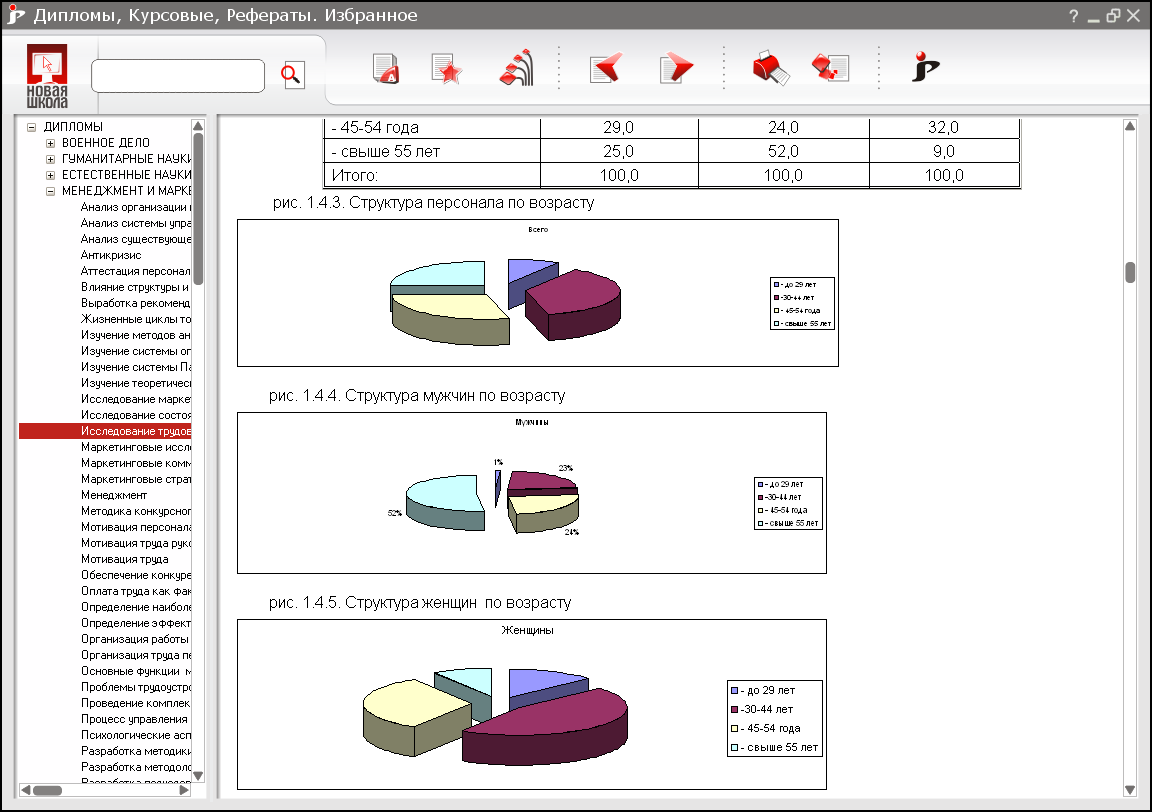
Task: Click the search magnifier icon
Action: [291, 75]
